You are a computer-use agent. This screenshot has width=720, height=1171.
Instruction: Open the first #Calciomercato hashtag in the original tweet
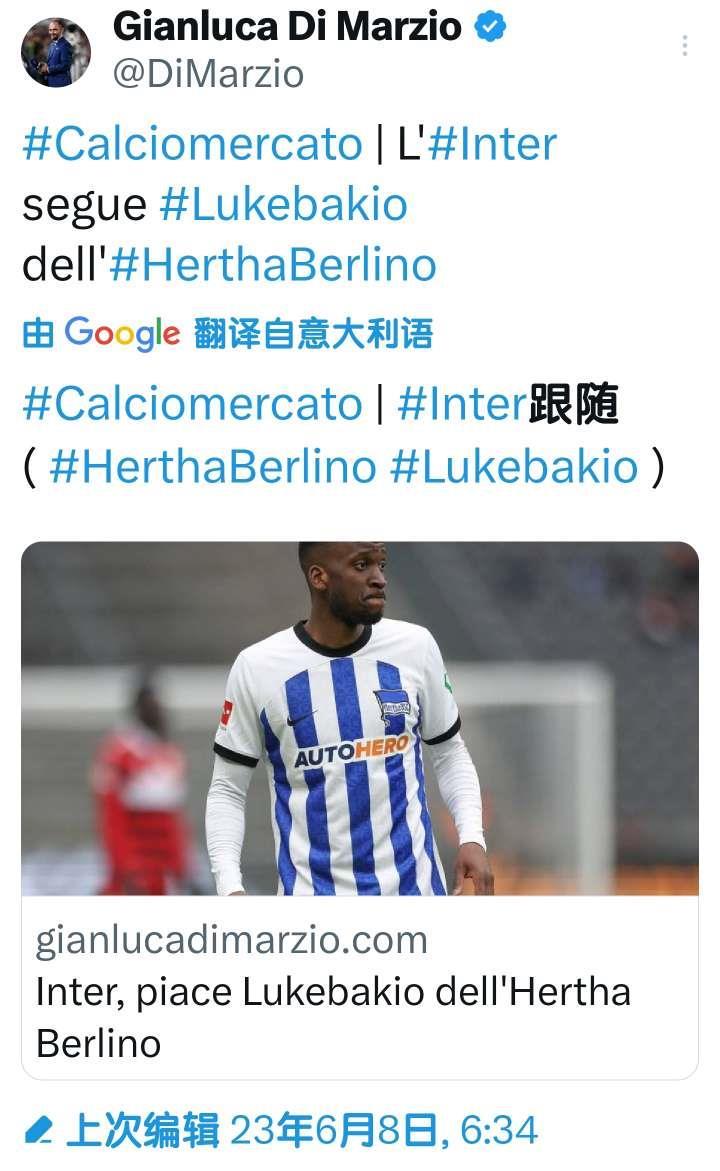coord(193,143)
